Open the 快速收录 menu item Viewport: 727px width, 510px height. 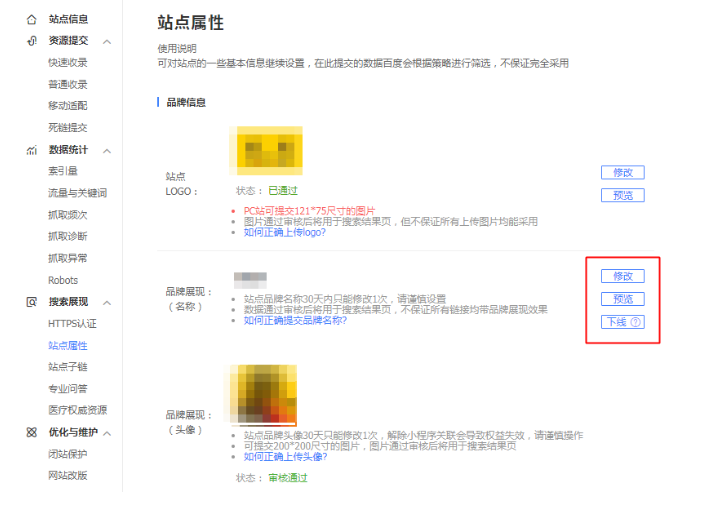pyautogui.click(x=67, y=63)
